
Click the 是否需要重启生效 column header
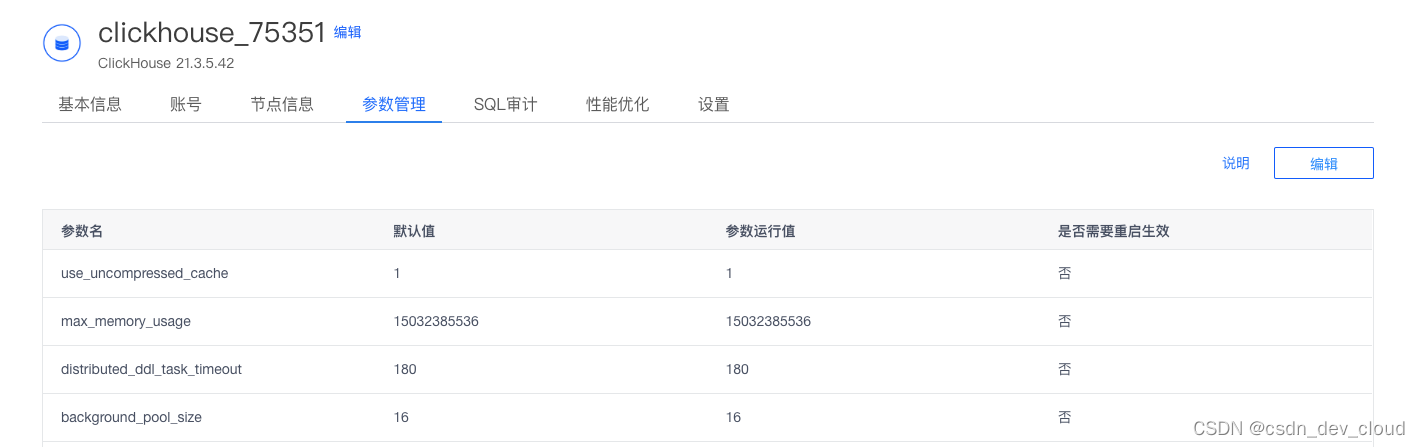point(1114,230)
